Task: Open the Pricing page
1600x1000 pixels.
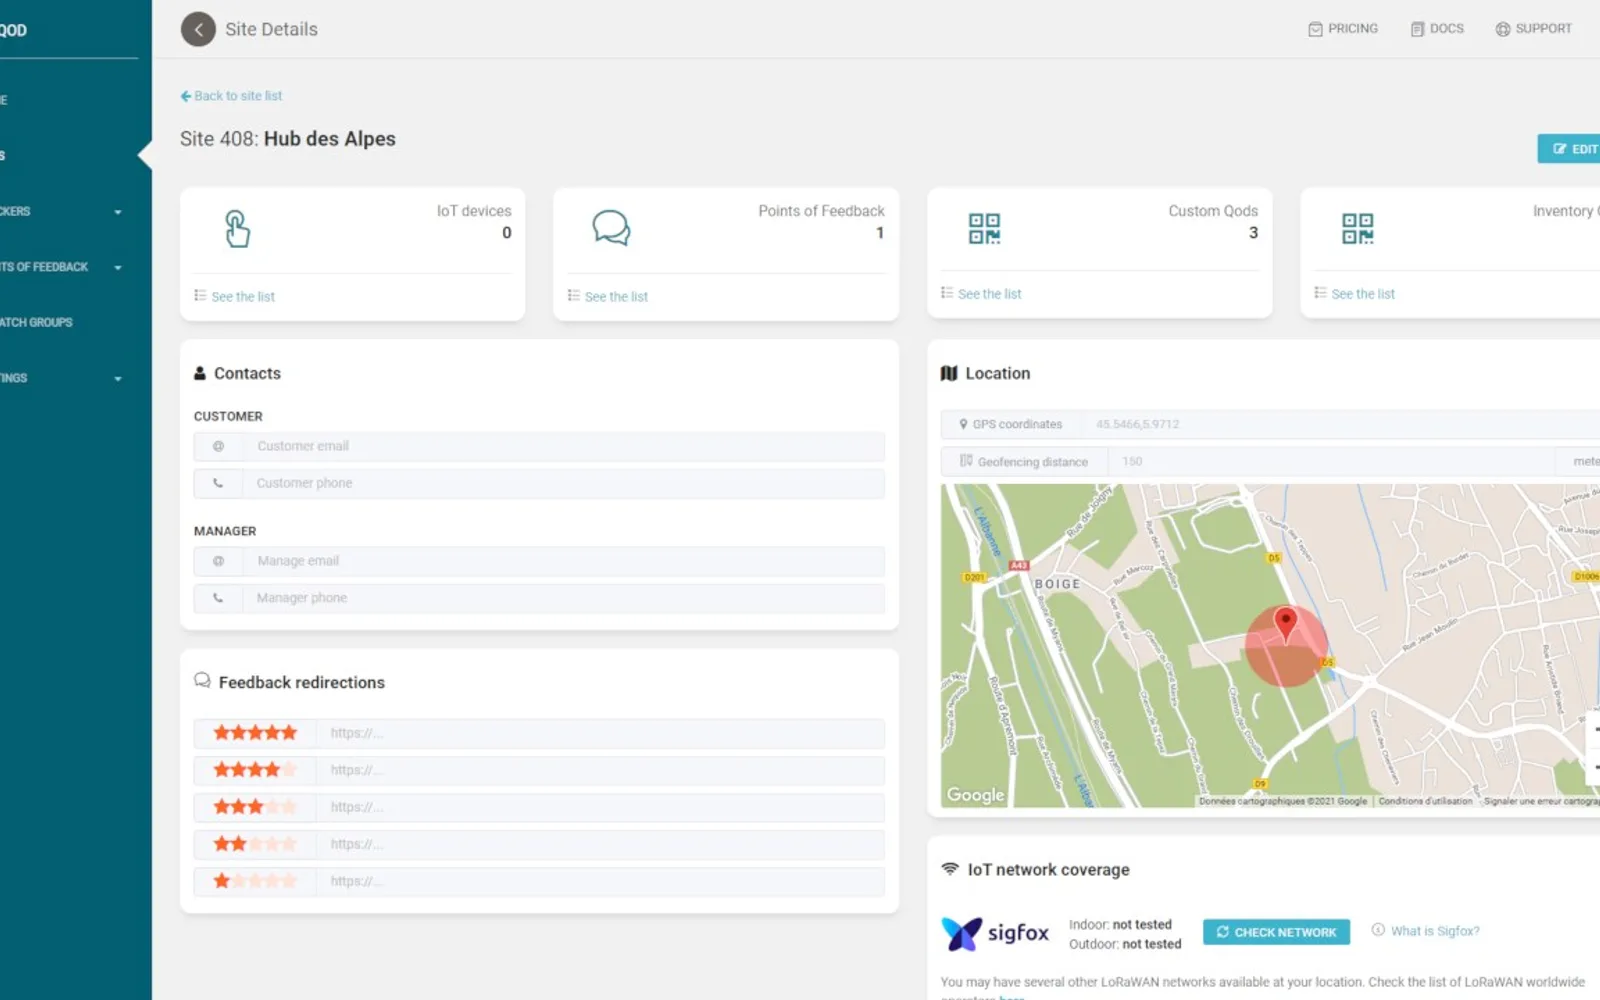Action: pos(1343,29)
